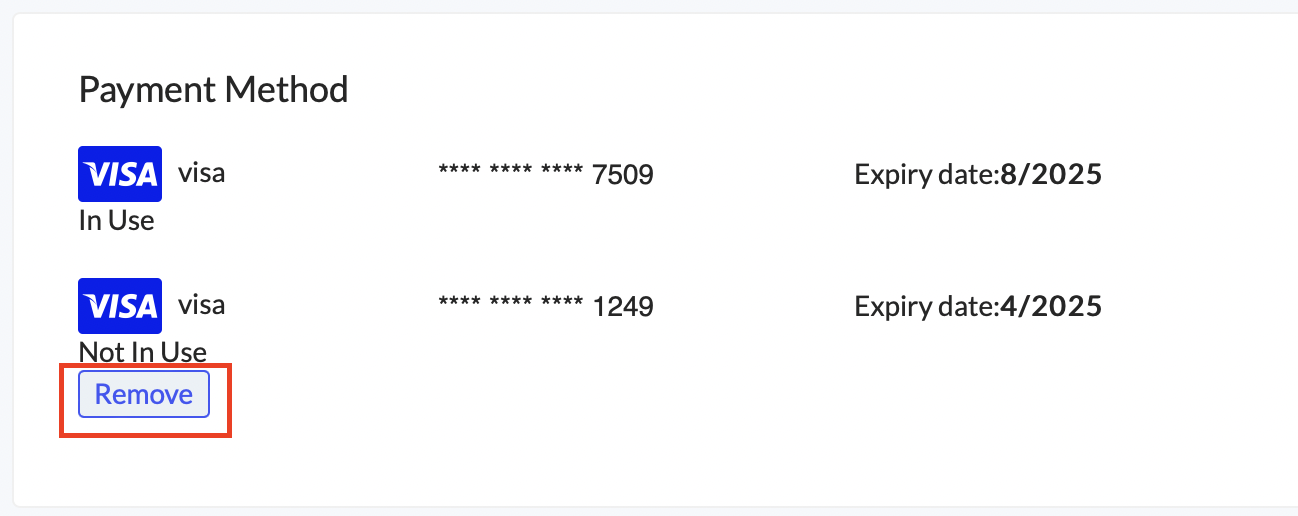Click gray page background below the panel
Screen dimensions: 1298x516
(650, 512)
